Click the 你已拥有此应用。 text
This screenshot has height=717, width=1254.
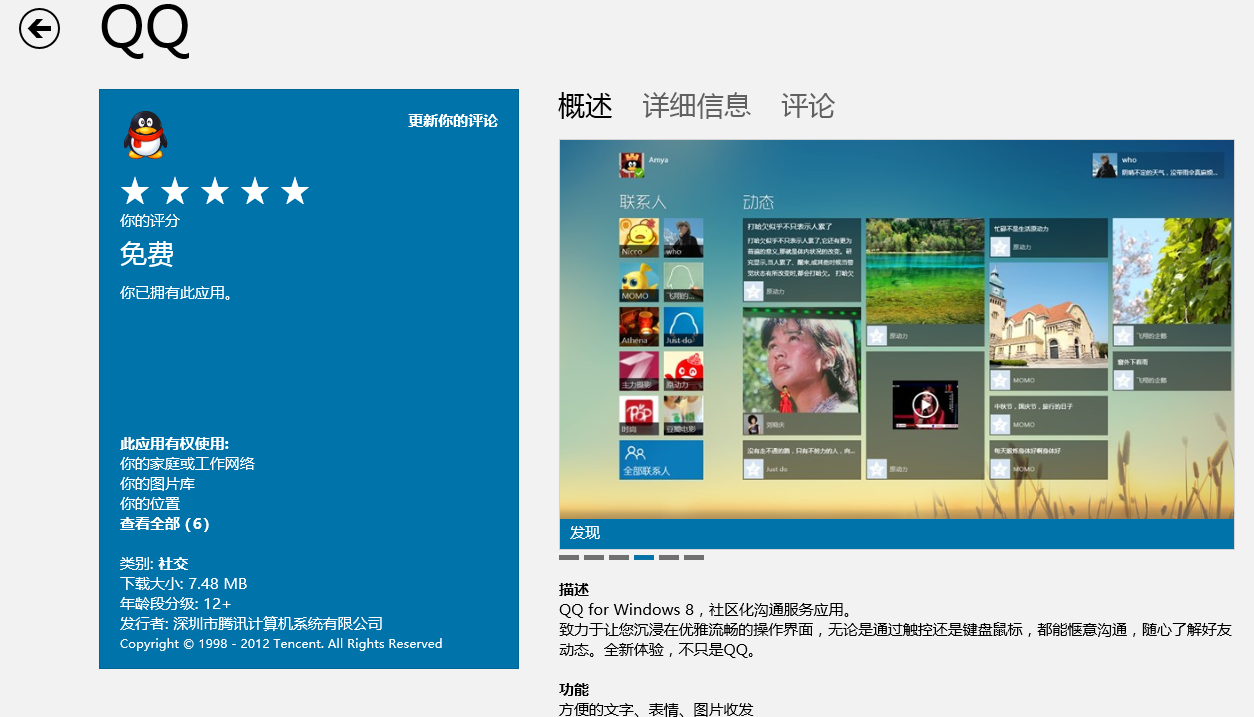(176, 294)
